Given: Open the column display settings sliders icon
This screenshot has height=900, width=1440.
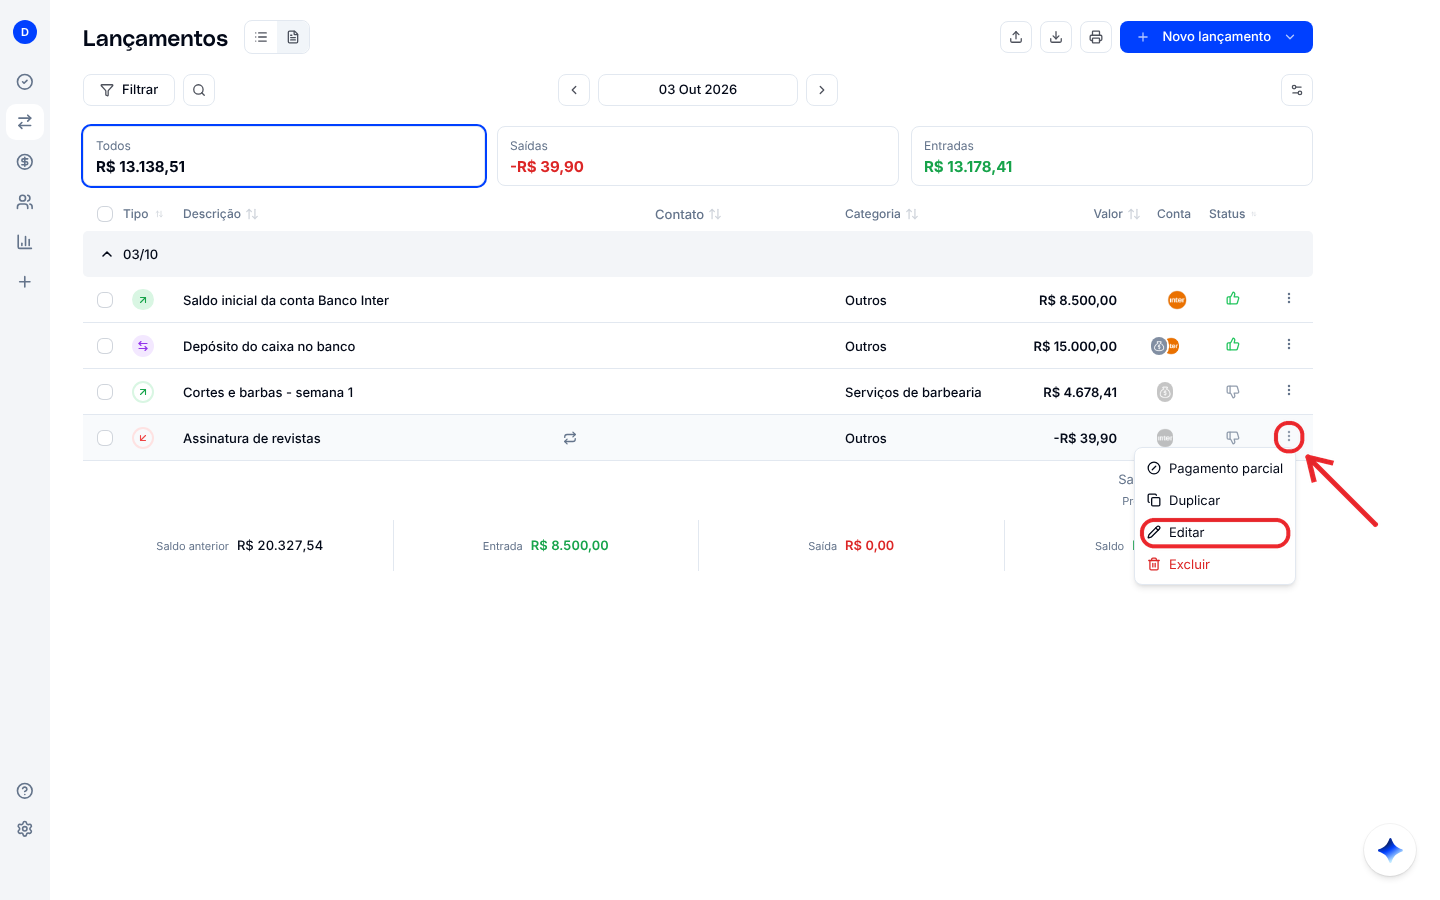Looking at the screenshot, I should click(x=1297, y=90).
